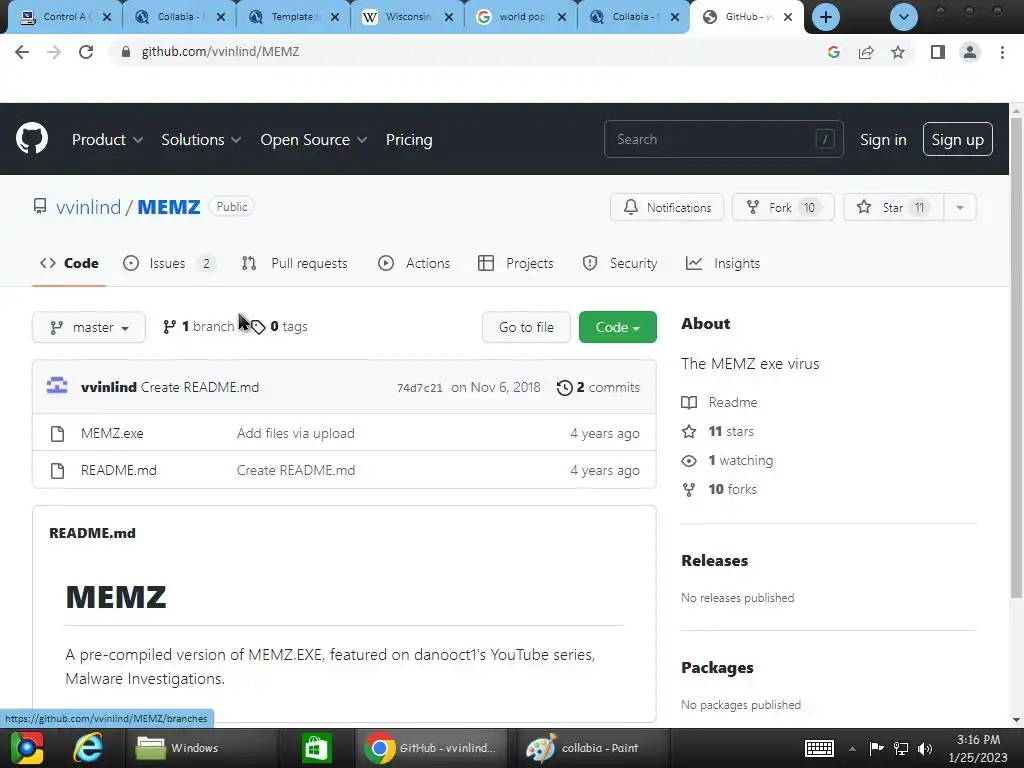Switch to the Security tab
Image resolution: width=1024 pixels, height=768 pixels.
point(619,263)
